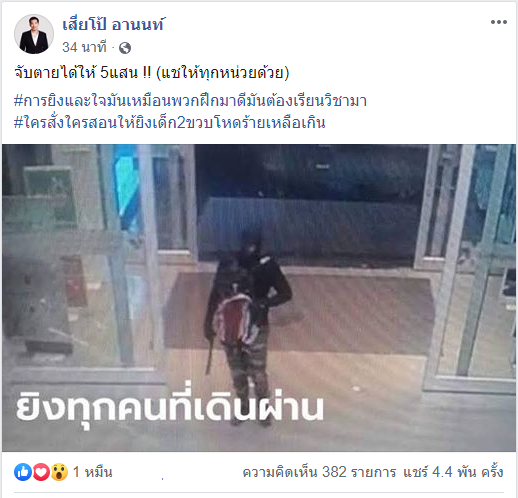Click the blue Like reaction icon
This screenshot has height=498, width=518.
point(23,472)
